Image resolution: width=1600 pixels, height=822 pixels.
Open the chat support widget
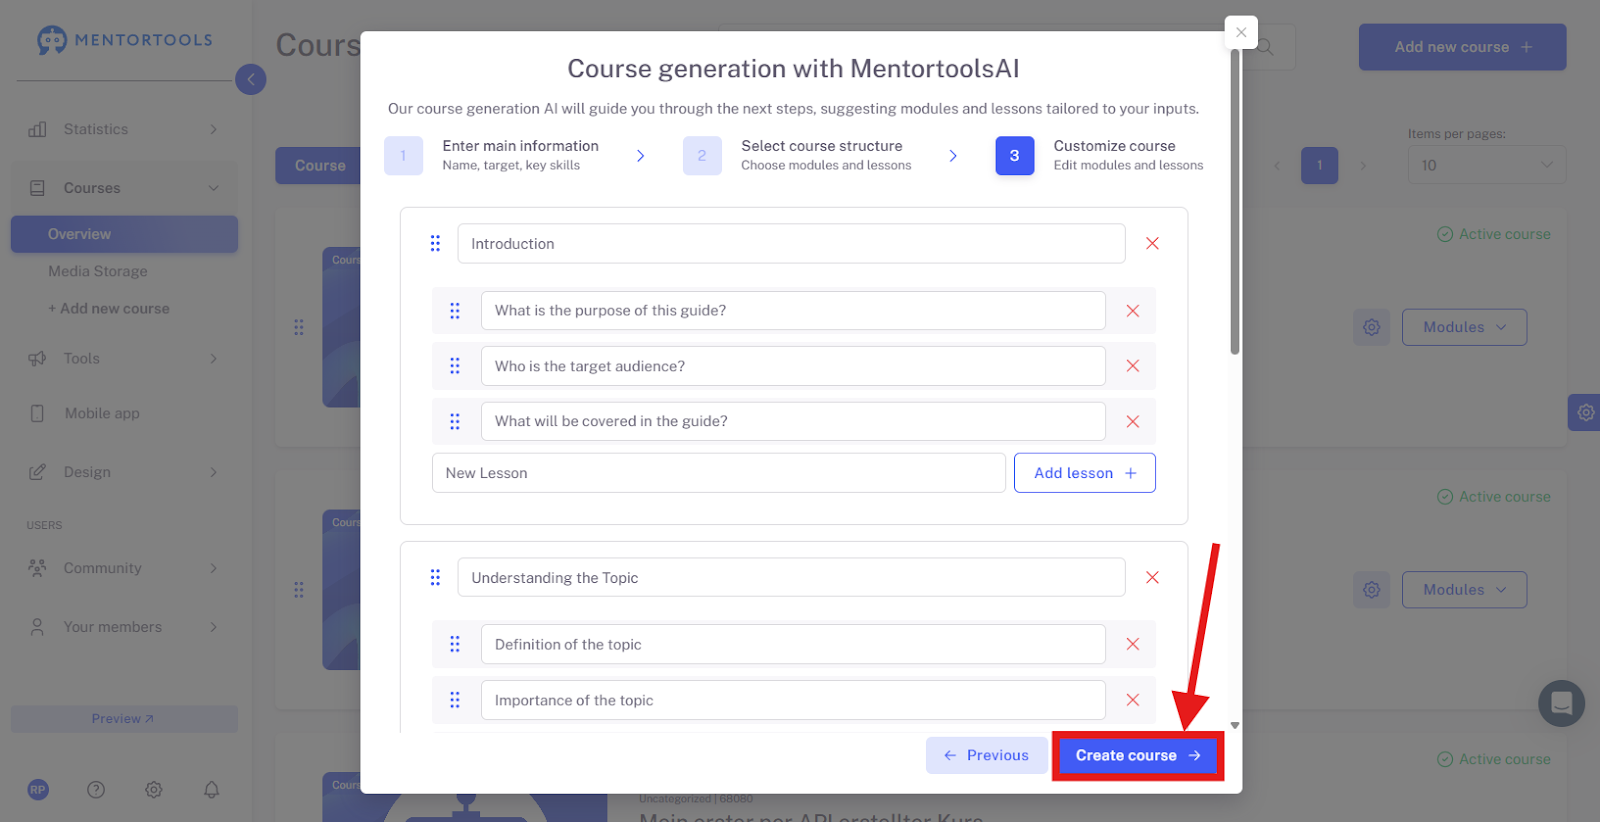click(1561, 703)
